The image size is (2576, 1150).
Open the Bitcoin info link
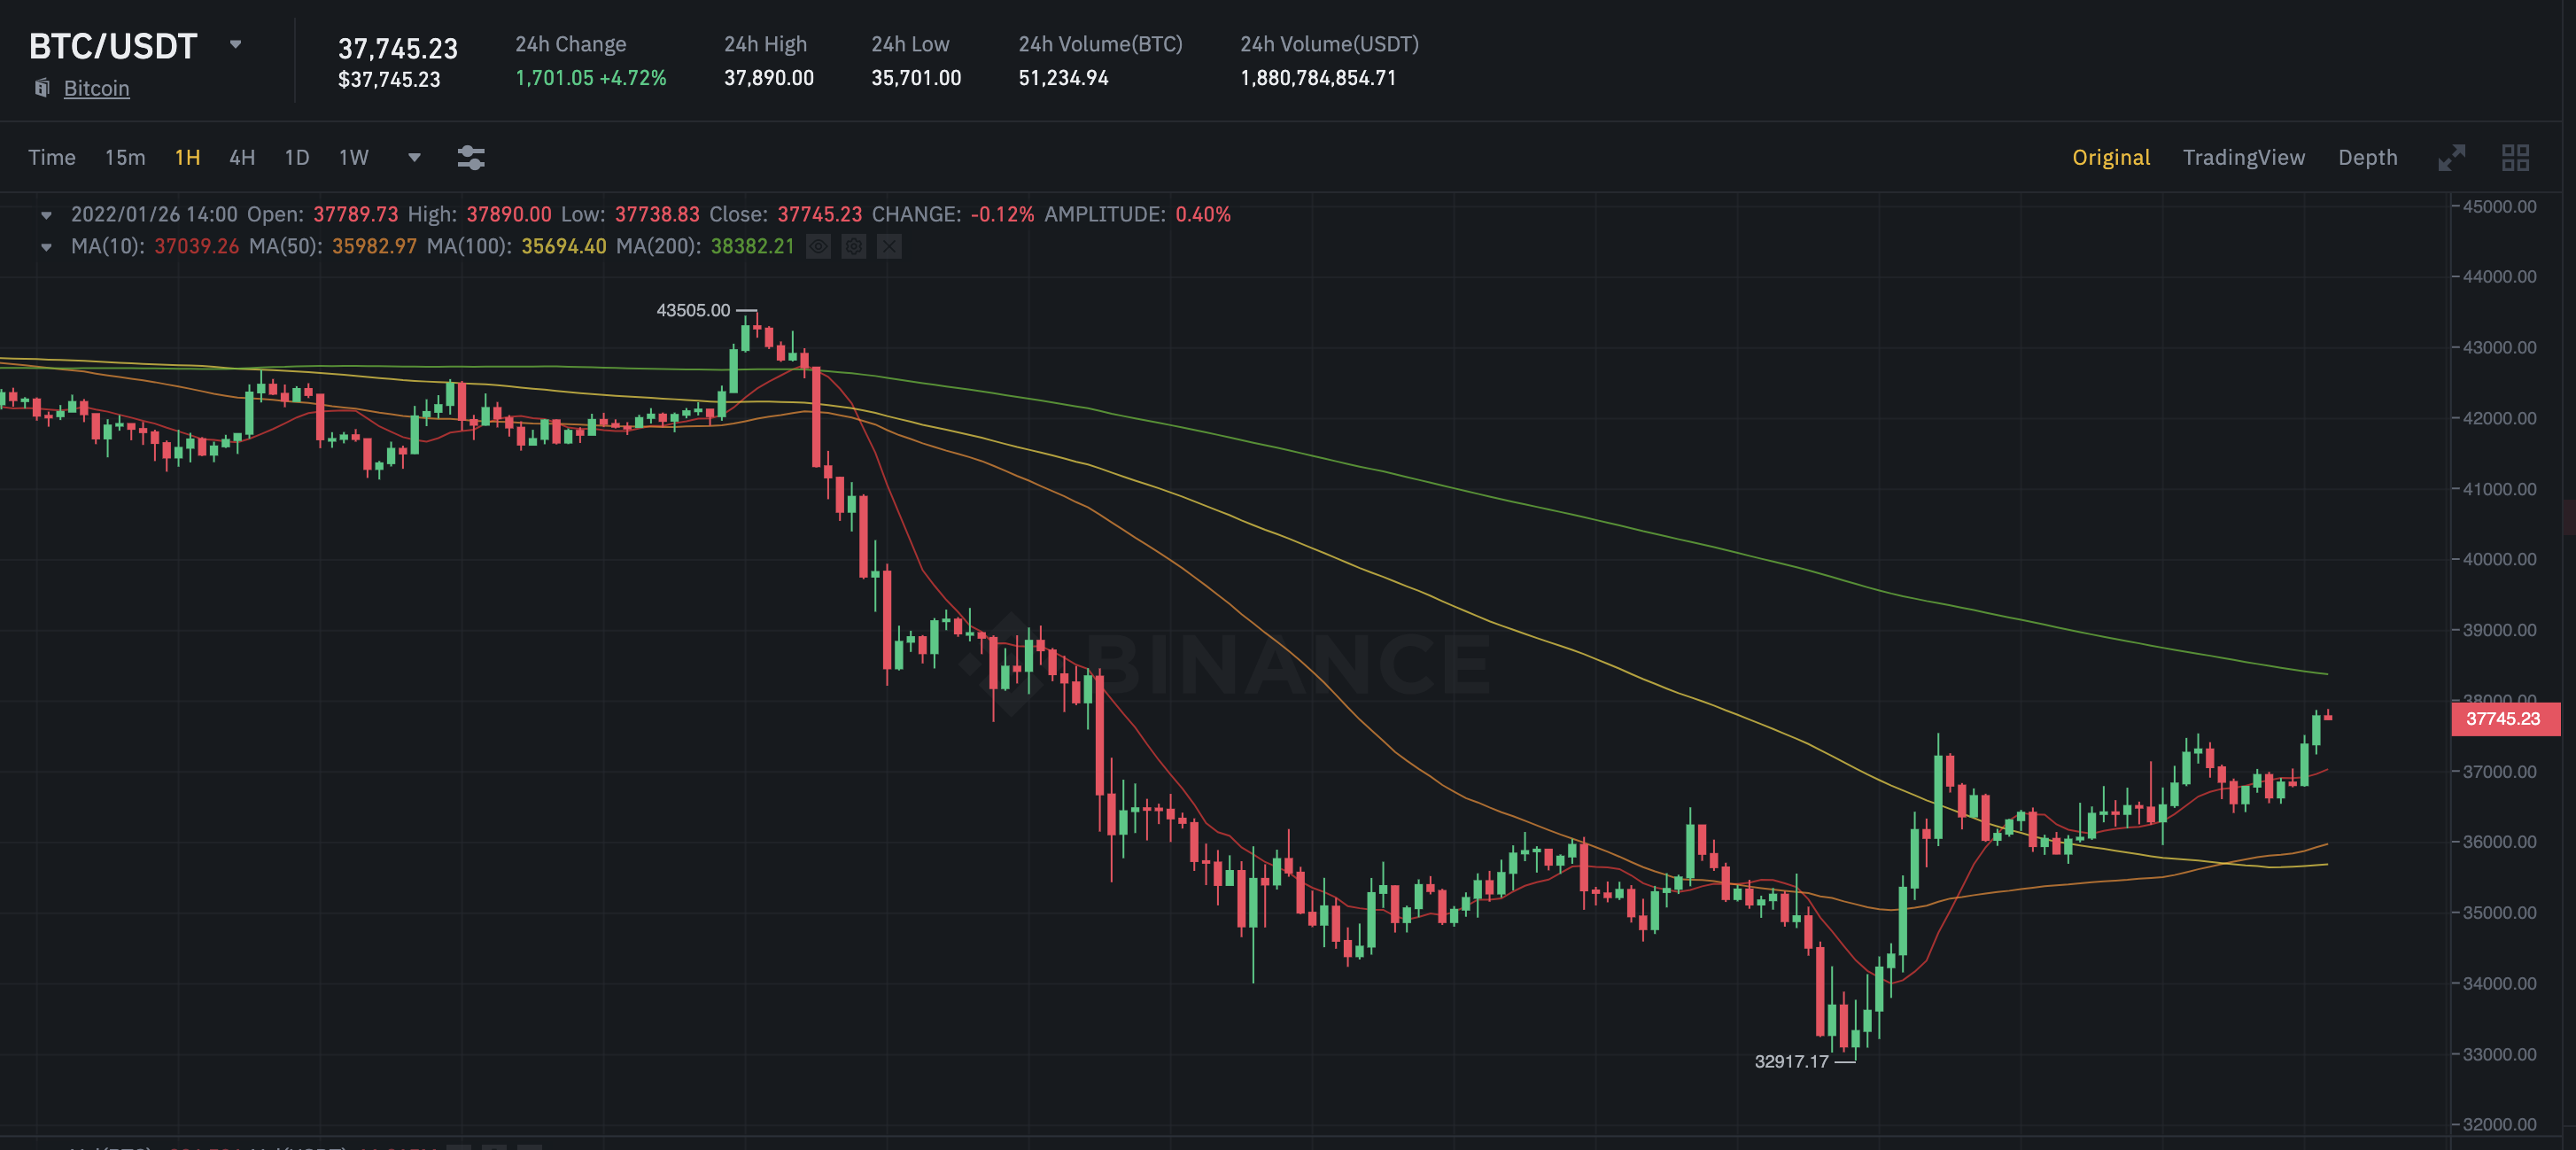pyautogui.click(x=96, y=88)
